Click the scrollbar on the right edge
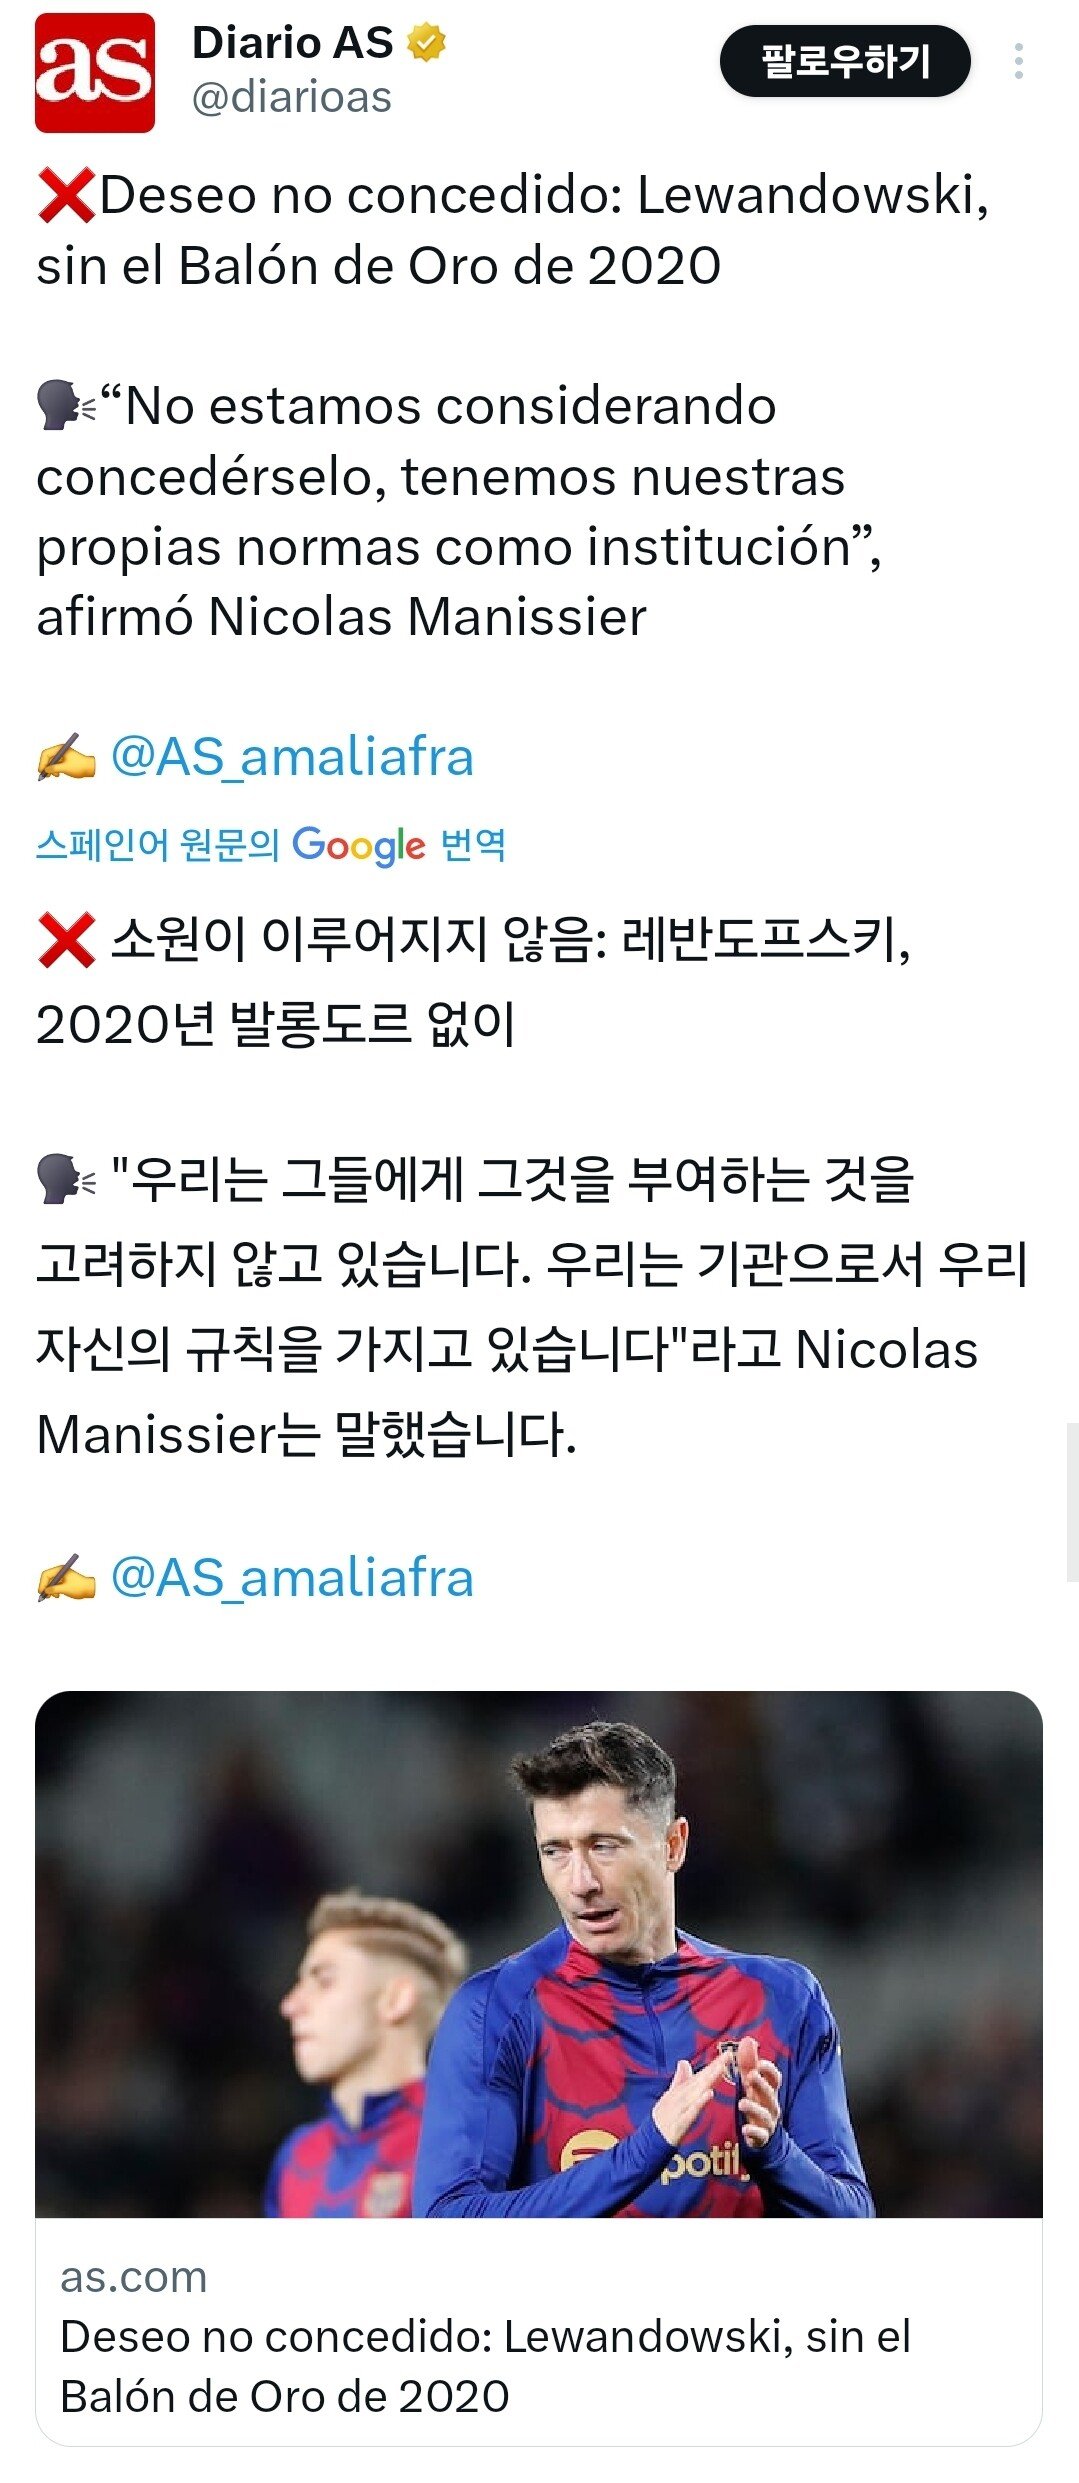This screenshot has height=2483, width=1079. (1073, 1502)
